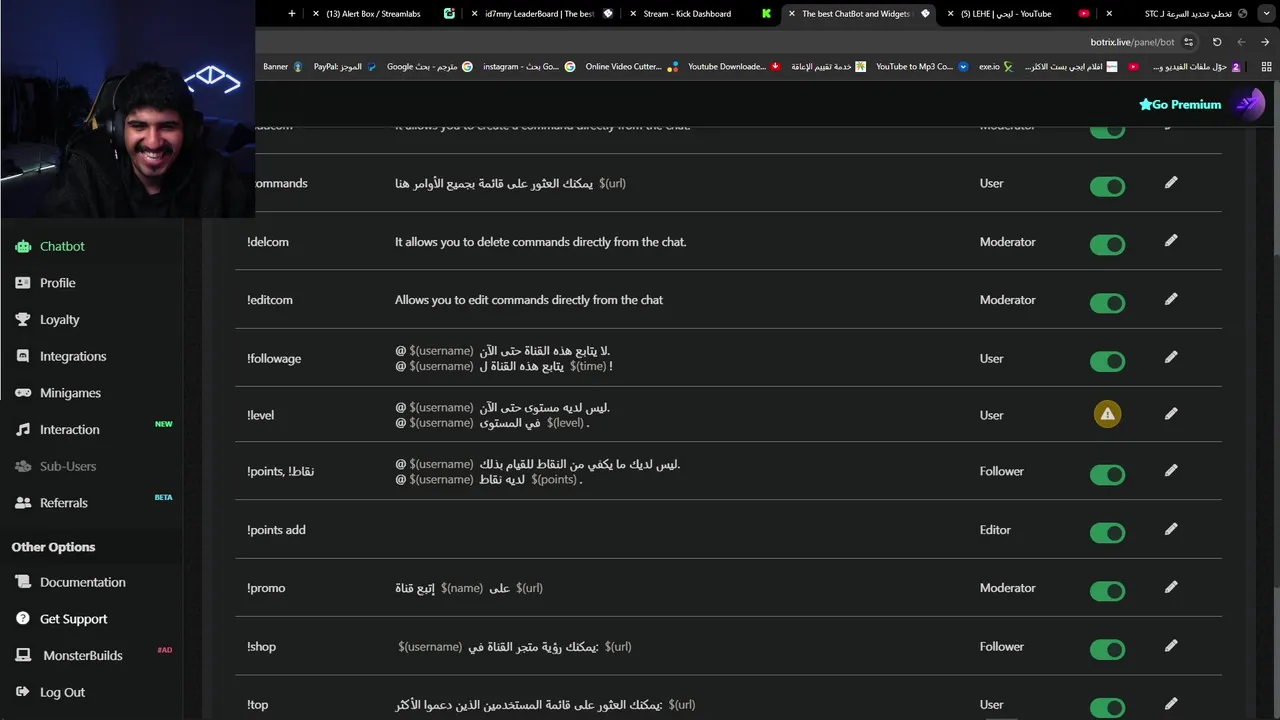This screenshot has height=720, width=1280.
Task: Click the Minigames gamepad icon
Action: point(23,393)
